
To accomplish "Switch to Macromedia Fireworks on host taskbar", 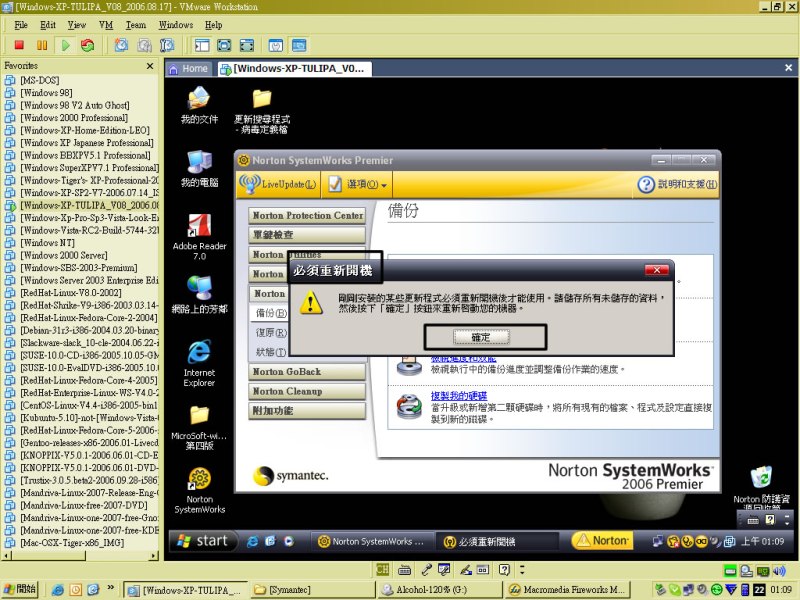I will [566, 590].
